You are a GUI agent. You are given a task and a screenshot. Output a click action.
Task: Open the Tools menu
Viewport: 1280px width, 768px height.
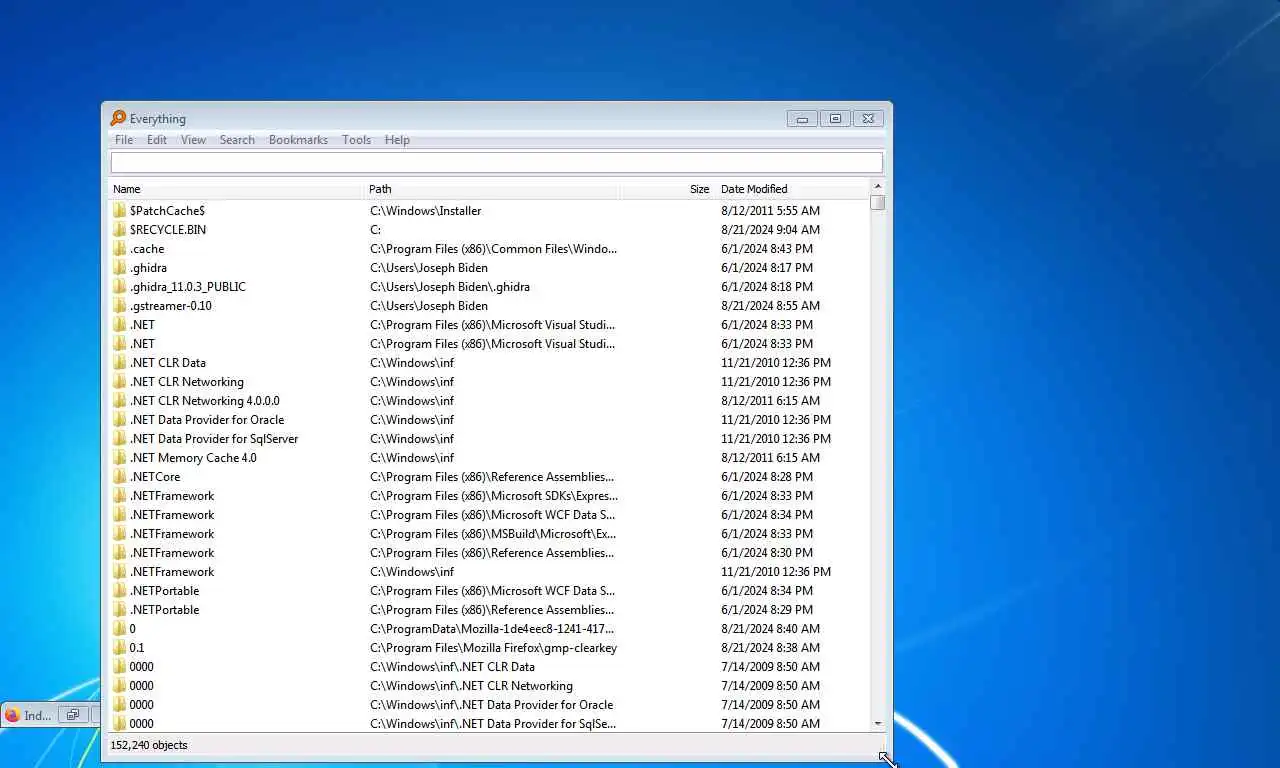[356, 140]
